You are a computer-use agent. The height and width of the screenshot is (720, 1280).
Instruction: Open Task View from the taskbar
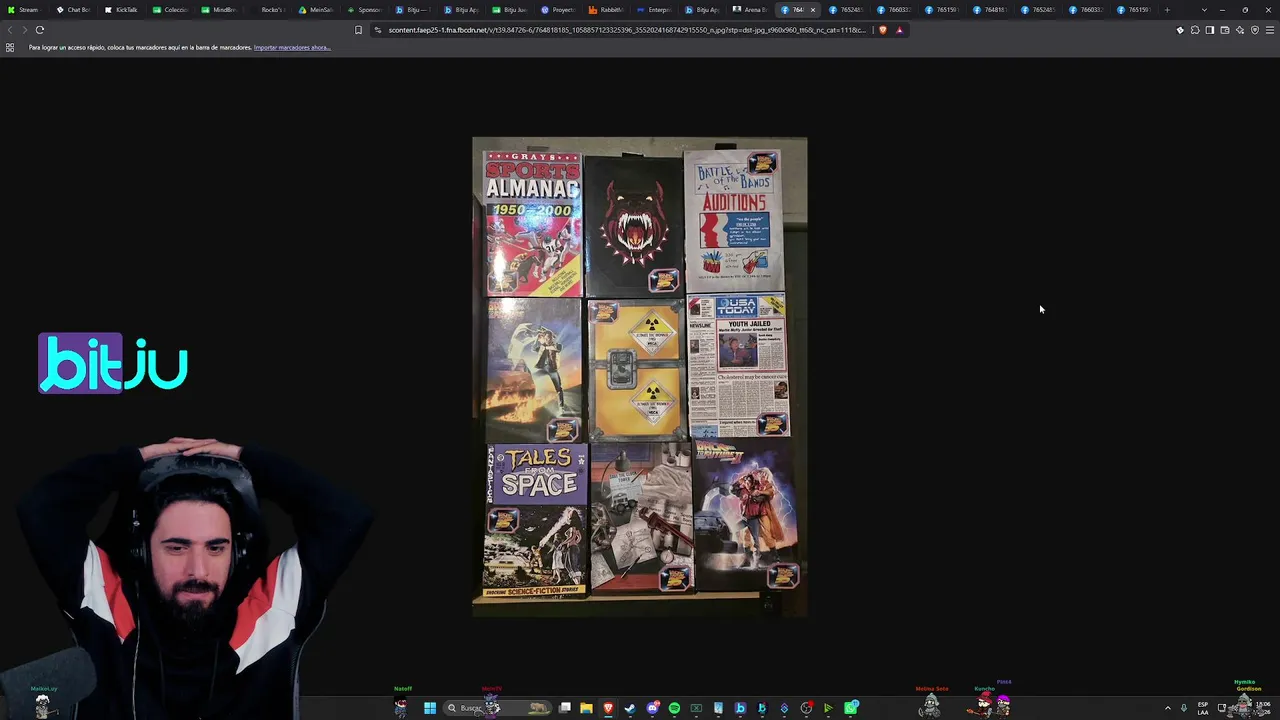pyautogui.click(x=565, y=708)
